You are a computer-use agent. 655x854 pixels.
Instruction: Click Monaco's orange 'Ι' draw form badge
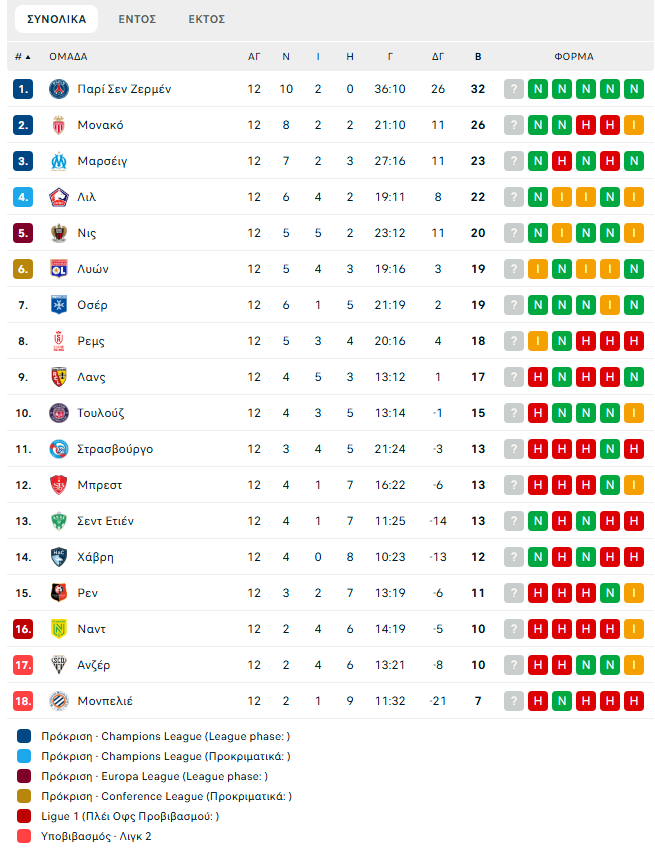point(633,125)
